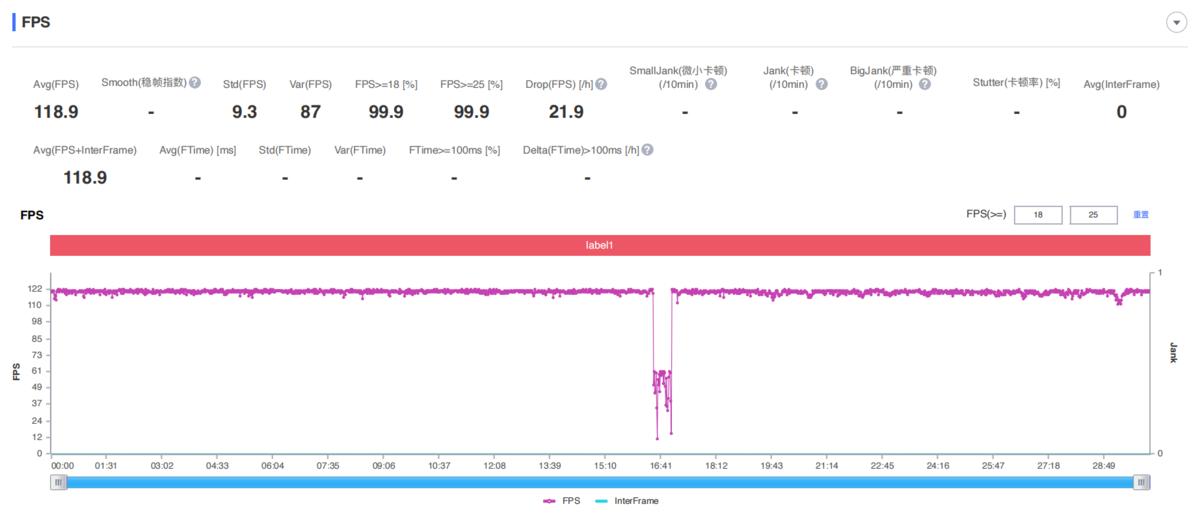This screenshot has height=526, width=1200.
Task: Toggle the FPS series in the chart legend
Action: [562, 501]
